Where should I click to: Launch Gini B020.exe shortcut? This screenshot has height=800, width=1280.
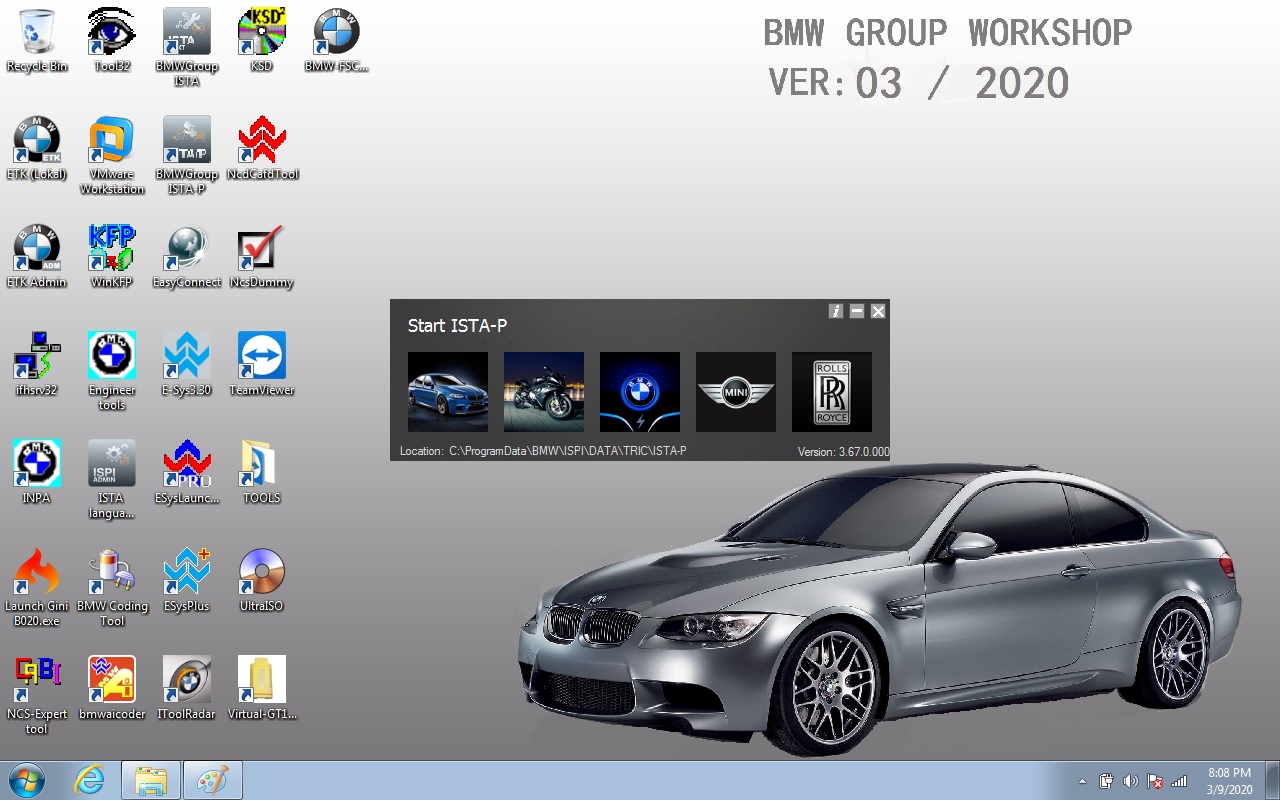(x=37, y=587)
